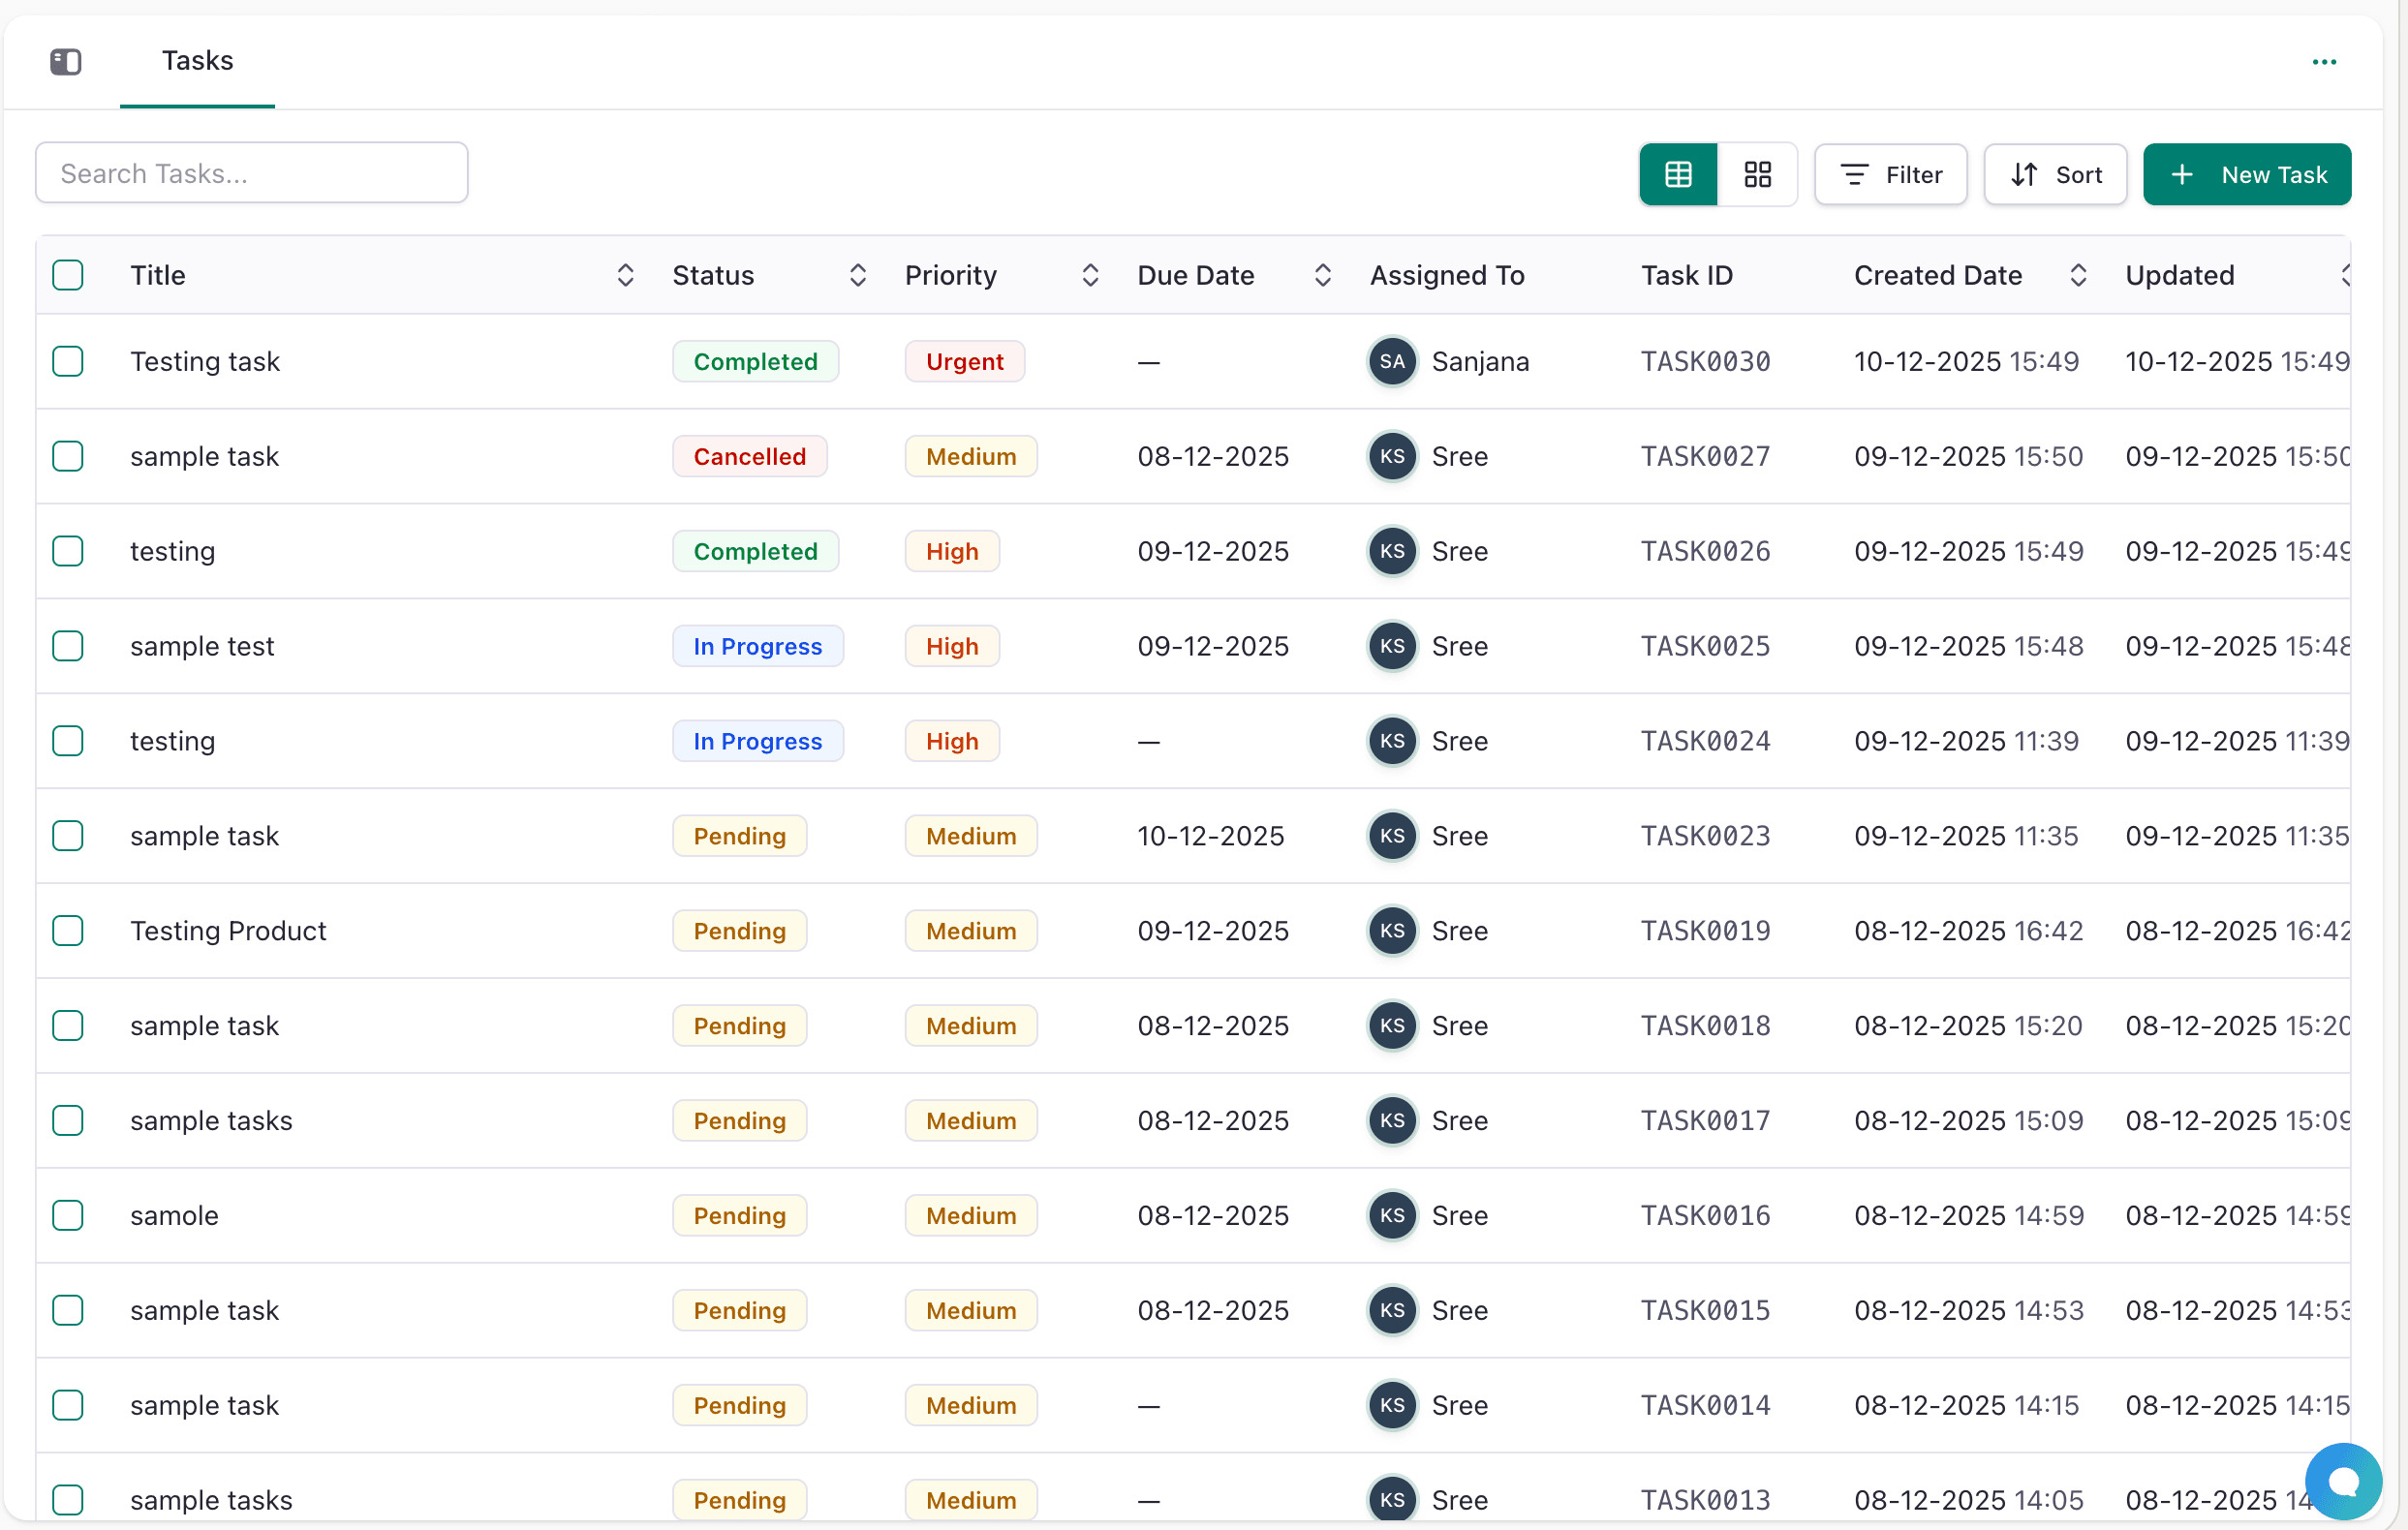This screenshot has height=1530, width=2408.
Task: Click the KS avatar on TASK0015 row
Action: pyautogui.click(x=1392, y=1311)
